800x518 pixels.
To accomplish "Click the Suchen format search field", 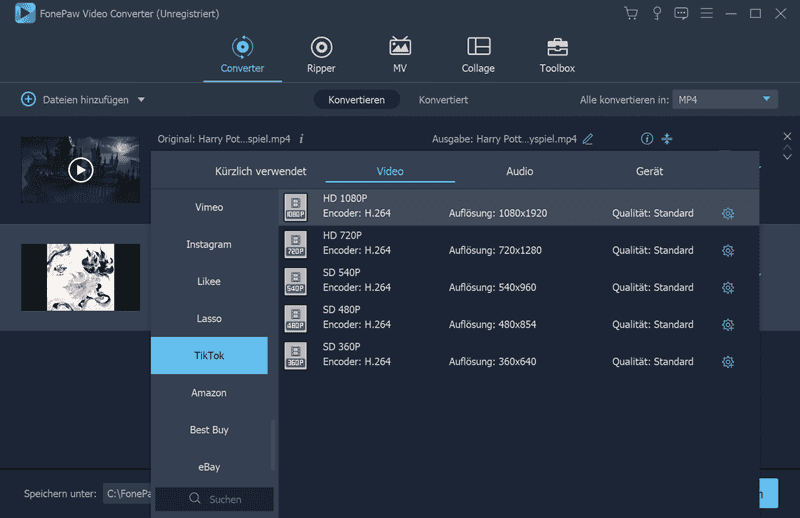I will (x=214, y=499).
